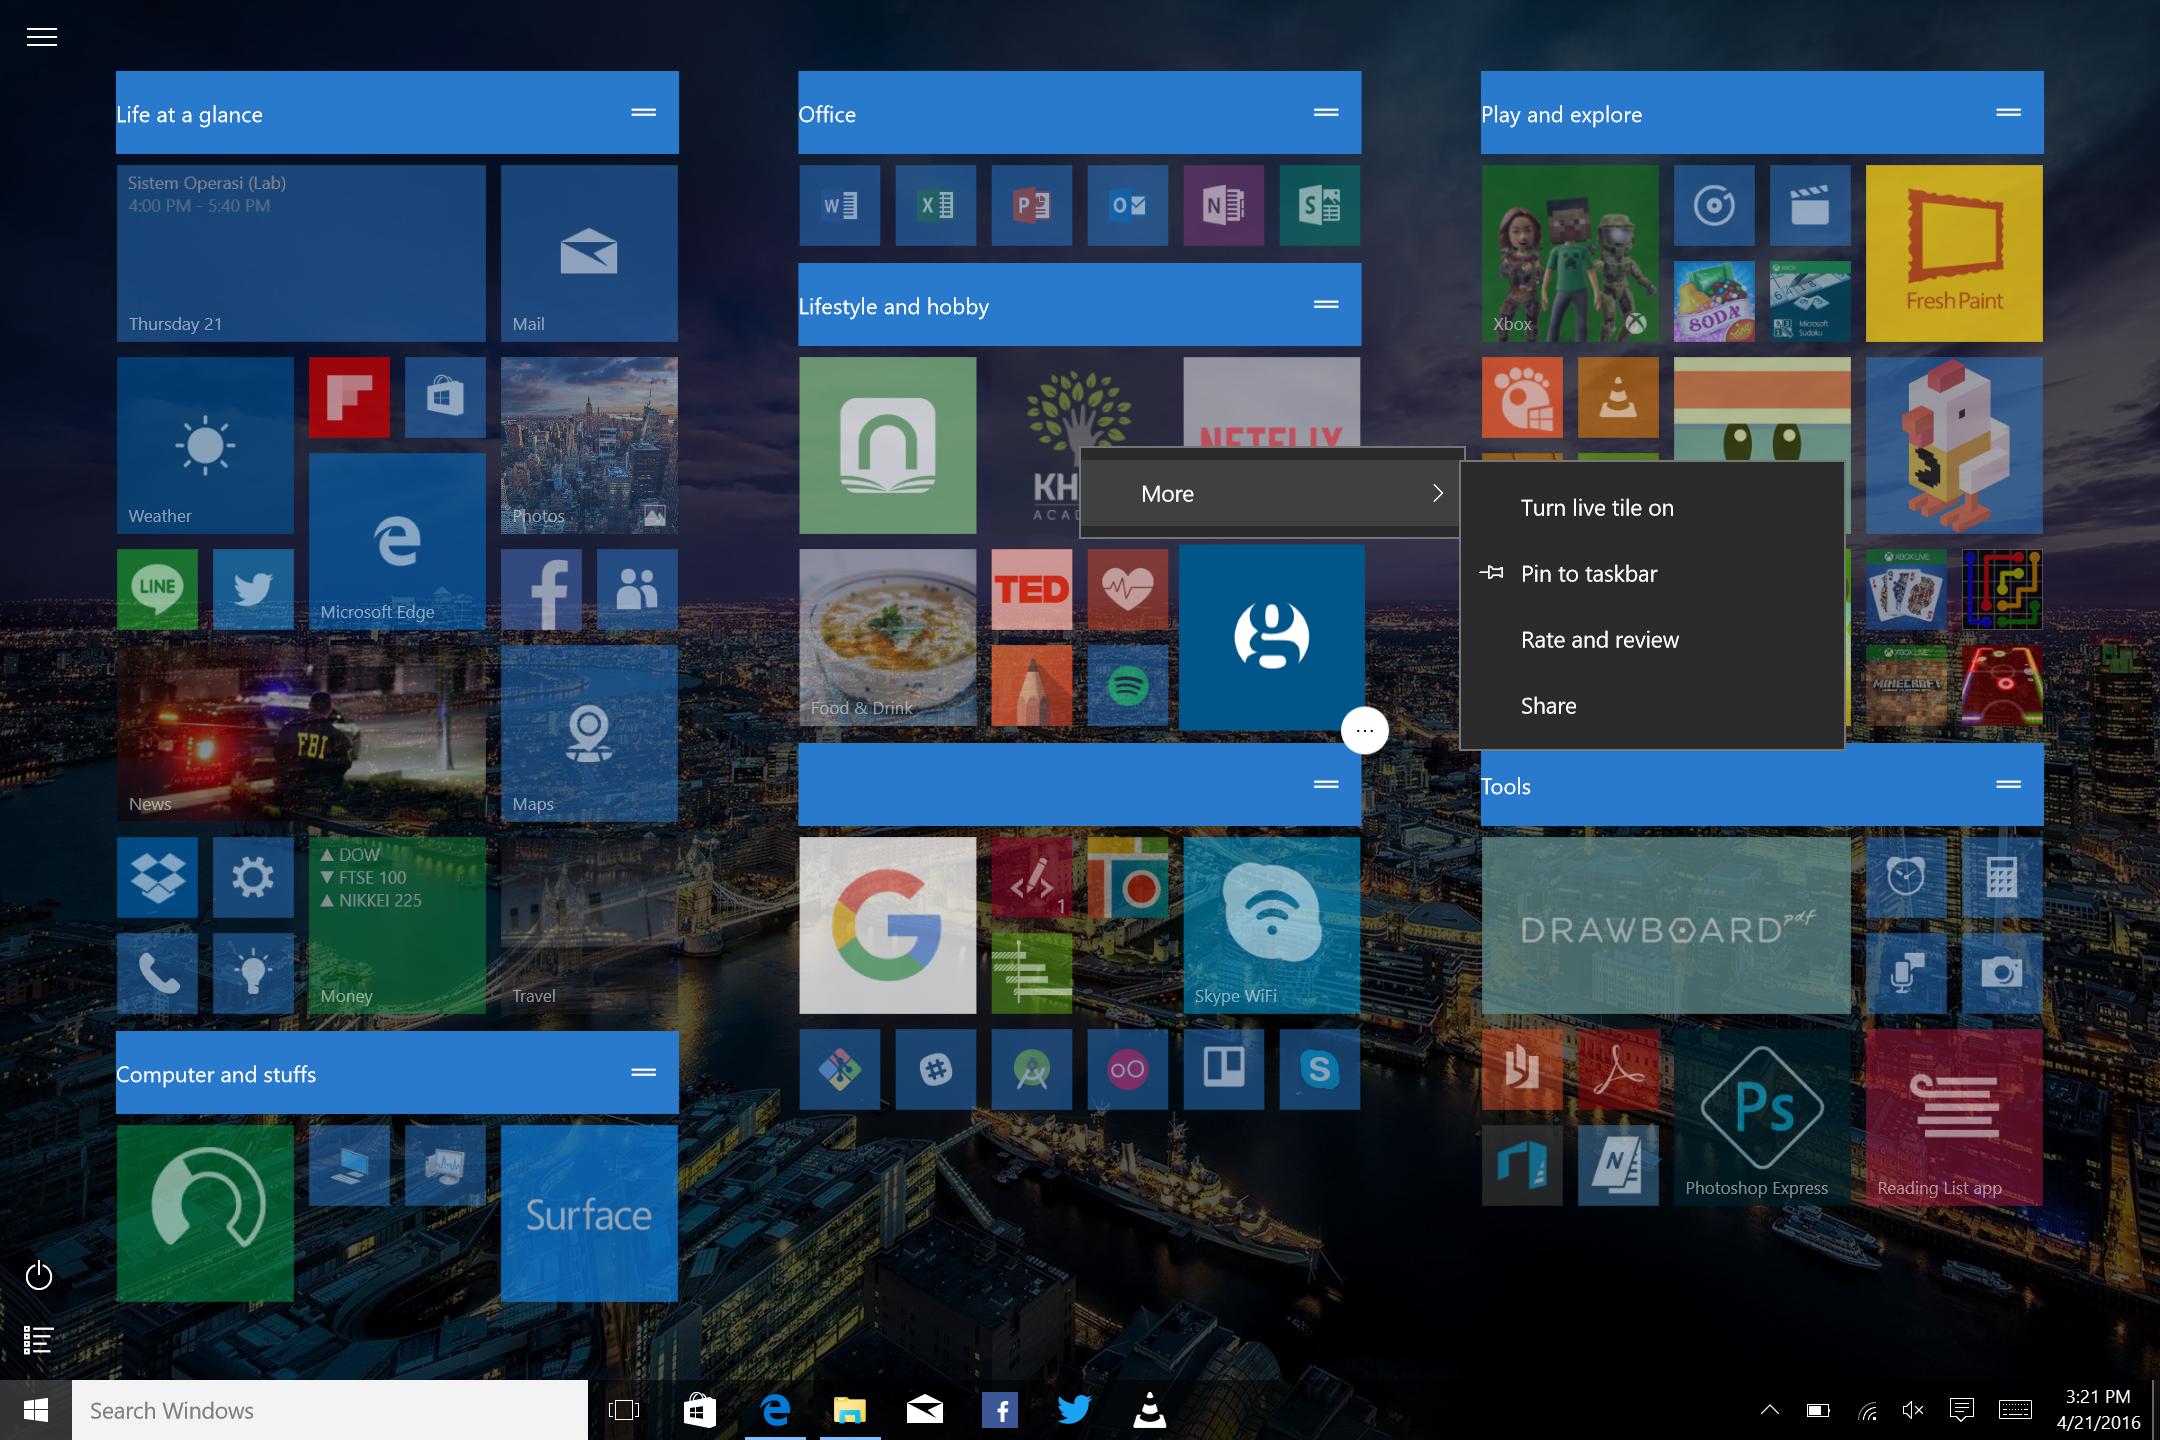Open the Slack tile
The height and width of the screenshot is (1440, 2160).
[935, 1069]
